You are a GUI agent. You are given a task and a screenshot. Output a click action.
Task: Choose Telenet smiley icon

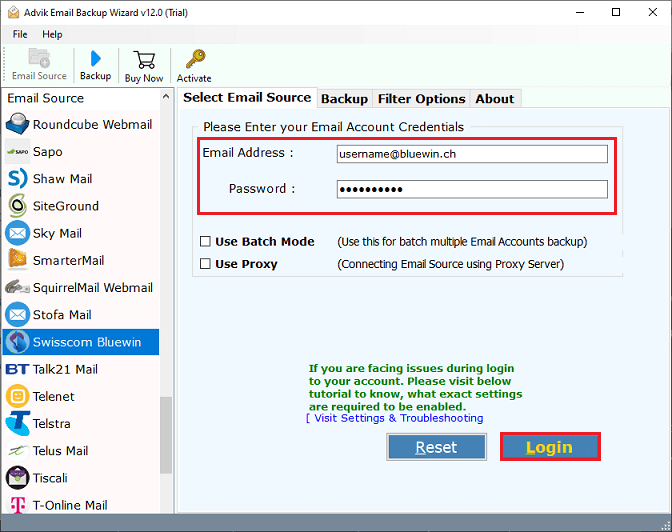18,396
